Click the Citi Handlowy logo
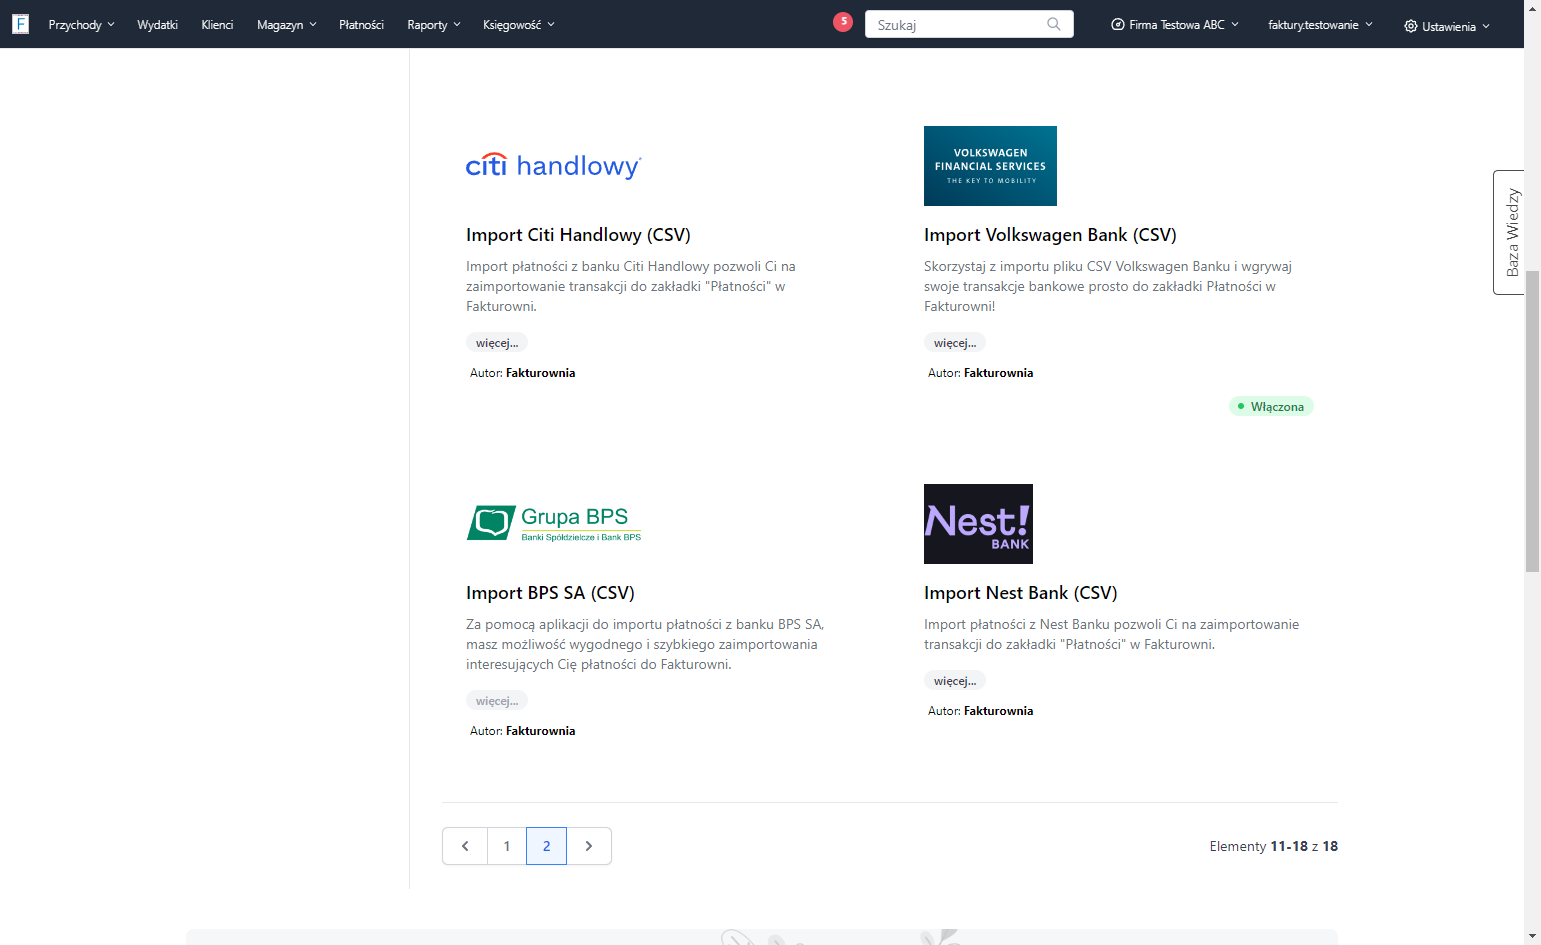1541x945 pixels. pos(554,165)
